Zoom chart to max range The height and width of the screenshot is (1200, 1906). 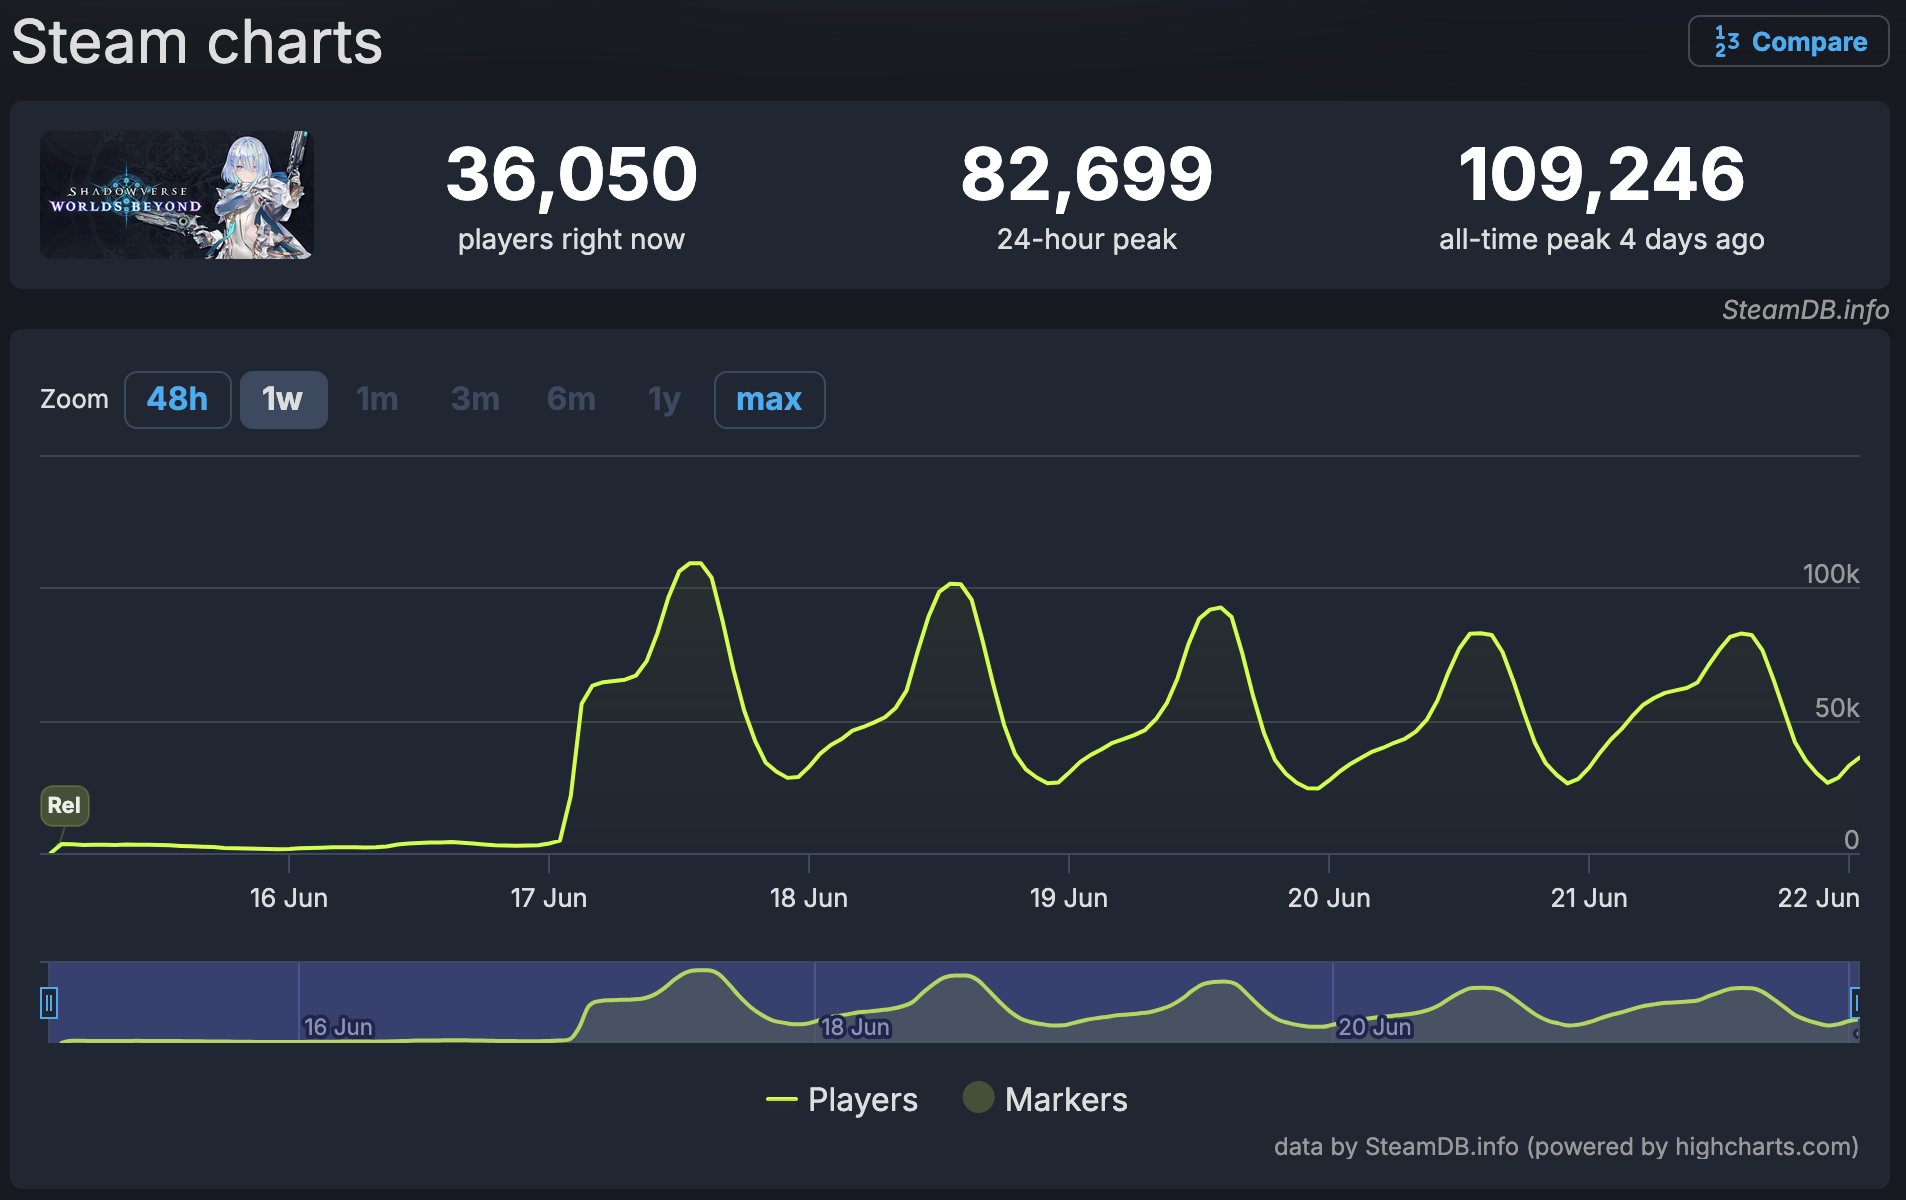coord(769,400)
